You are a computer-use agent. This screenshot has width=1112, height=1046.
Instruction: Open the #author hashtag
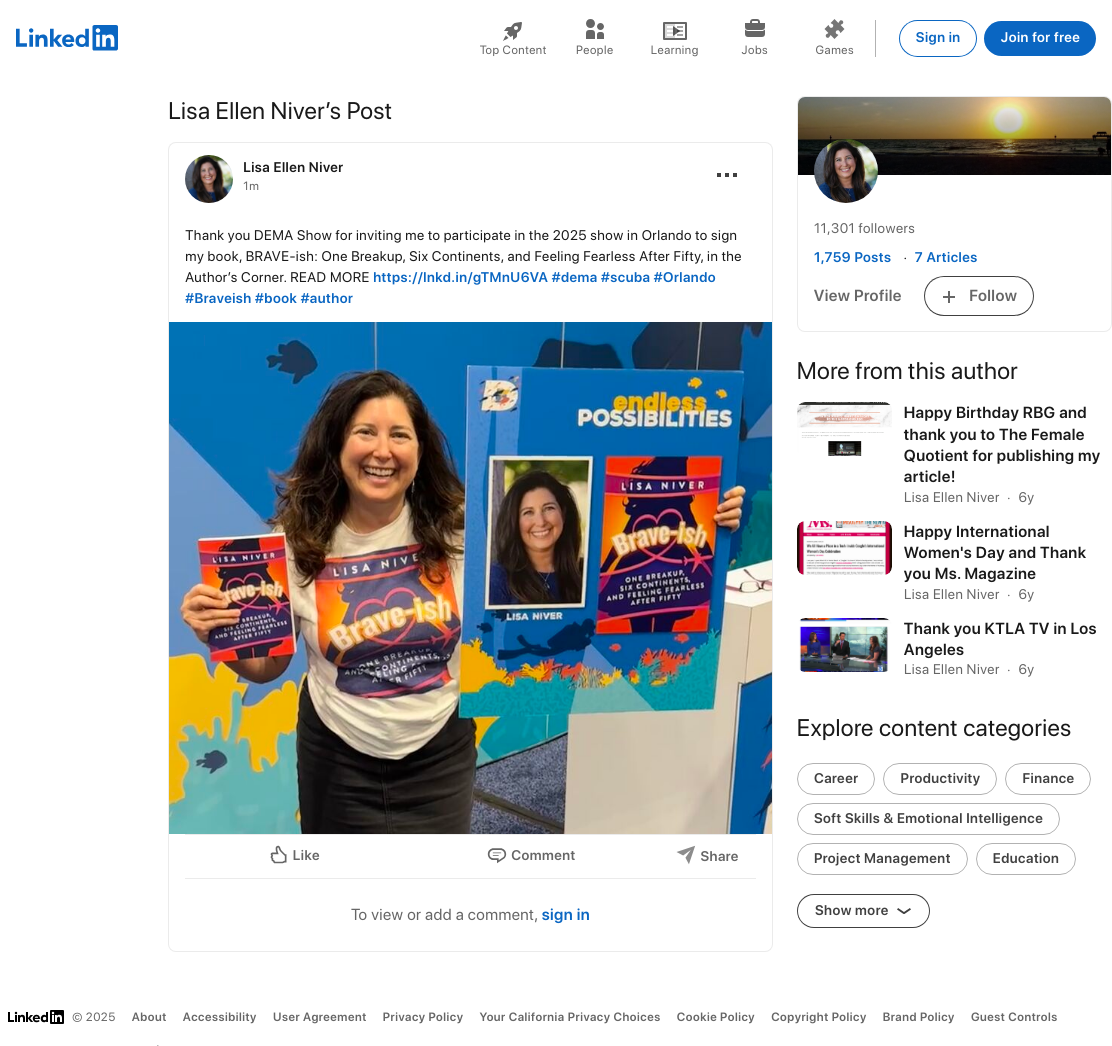(327, 299)
